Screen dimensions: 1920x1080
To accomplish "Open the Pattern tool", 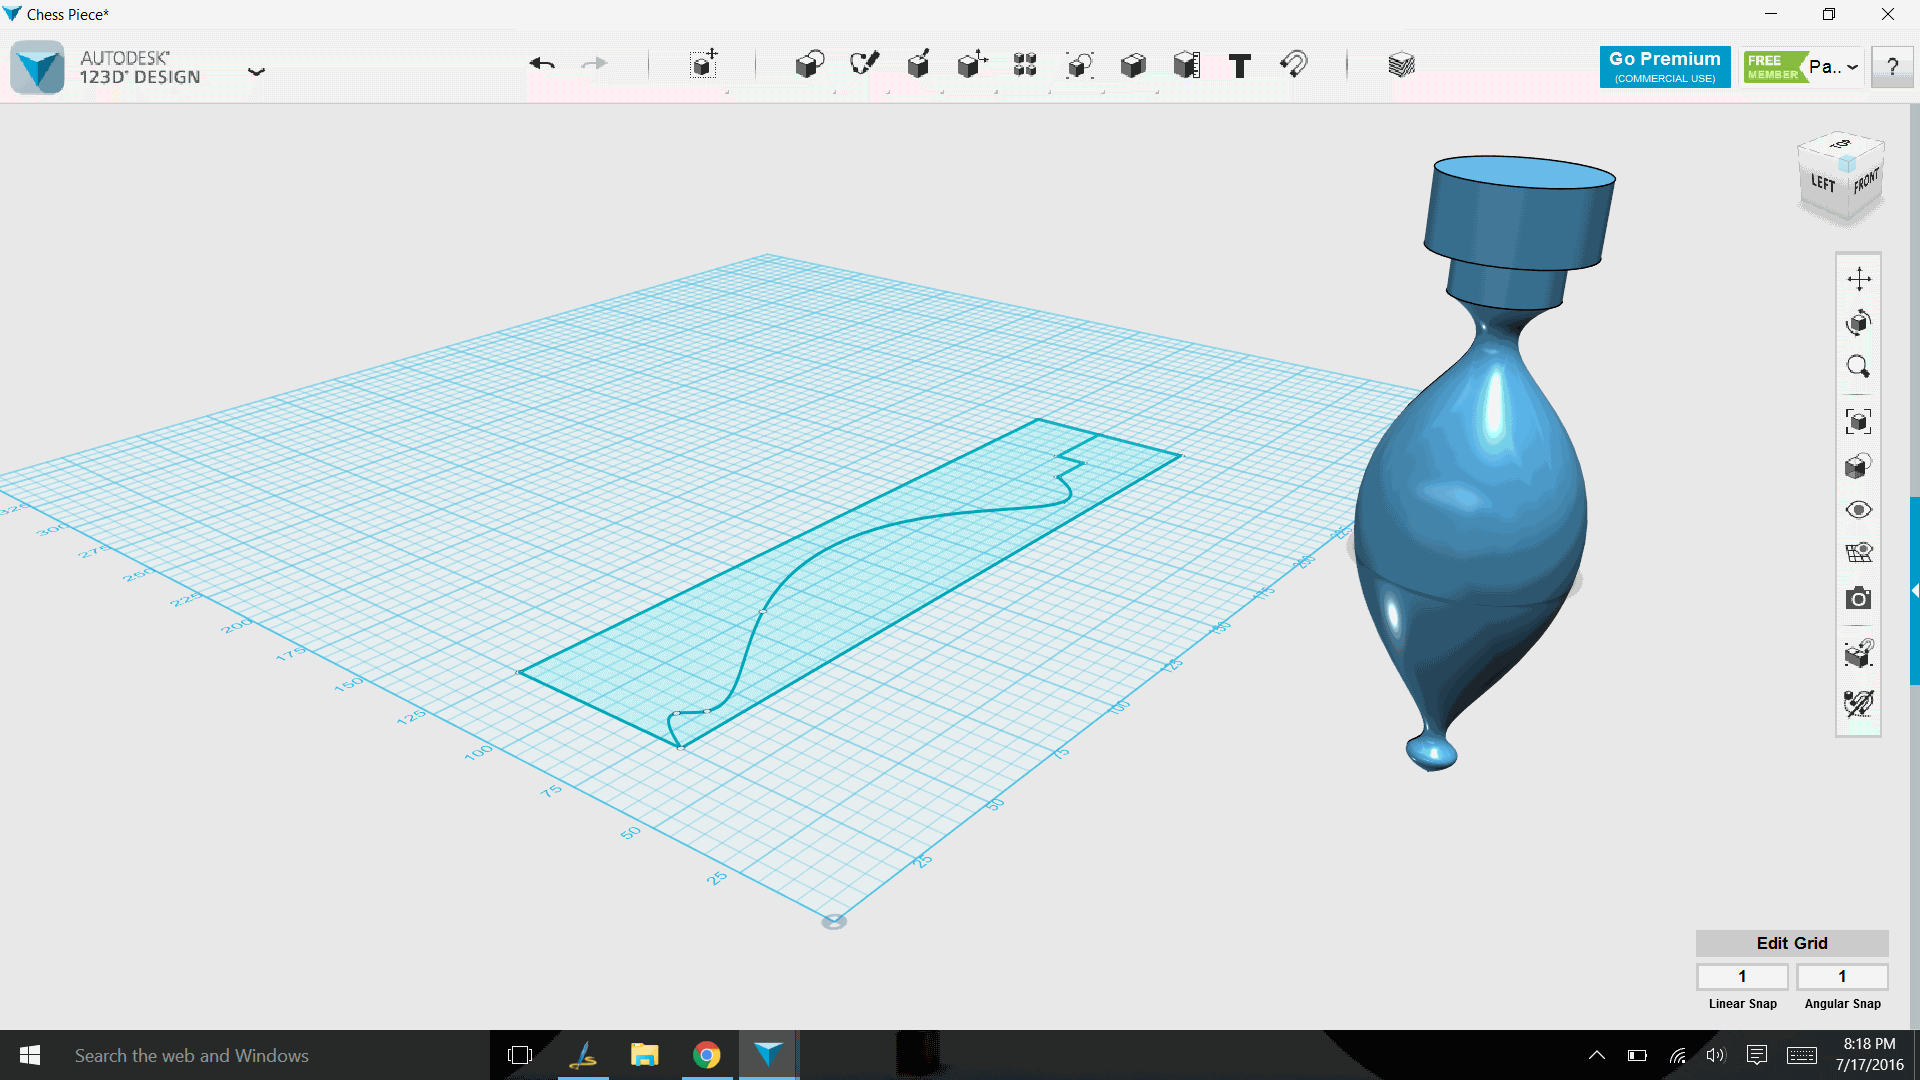I will 1025,64.
